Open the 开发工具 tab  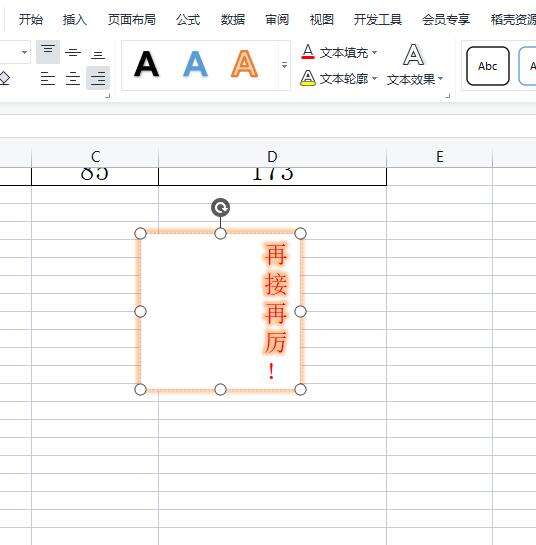(x=377, y=19)
